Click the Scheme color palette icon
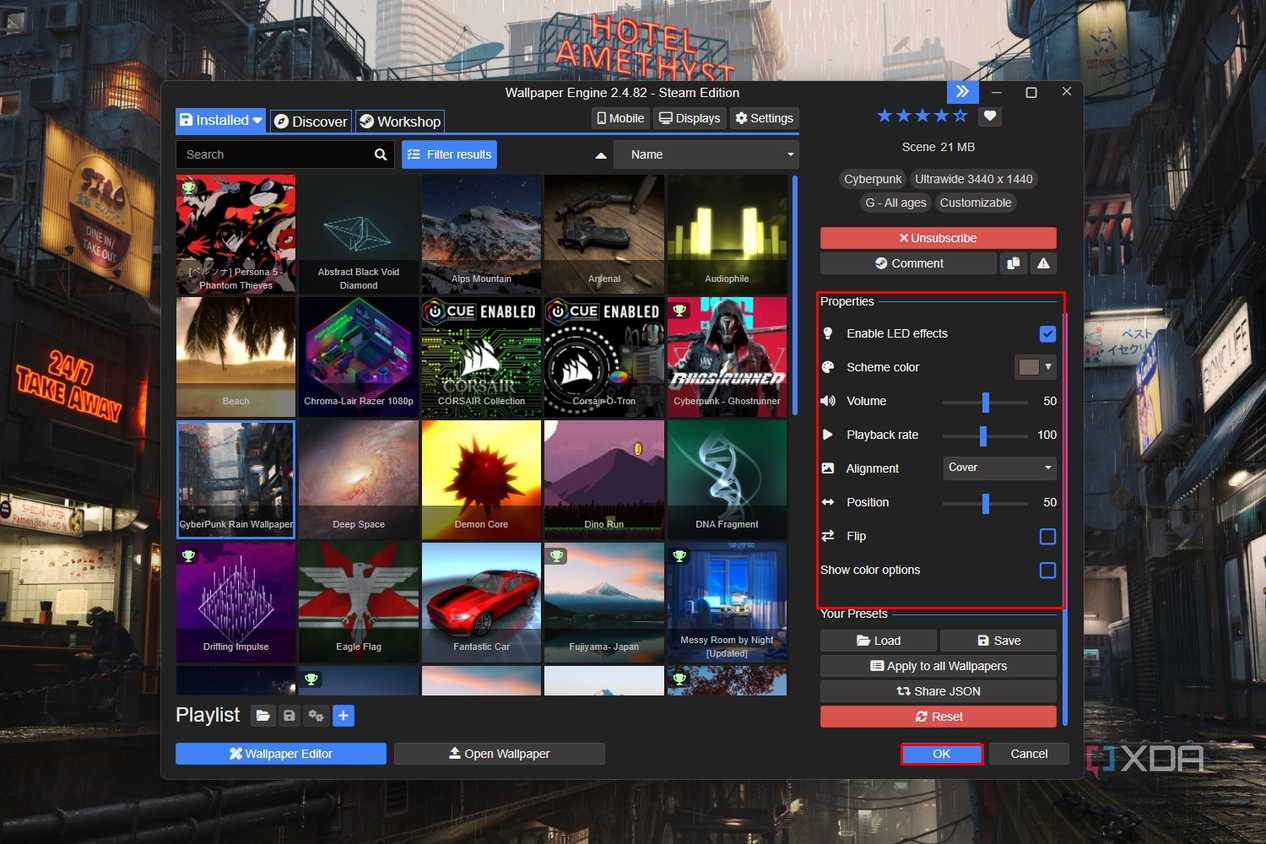1266x844 pixels. pos(828,368)
